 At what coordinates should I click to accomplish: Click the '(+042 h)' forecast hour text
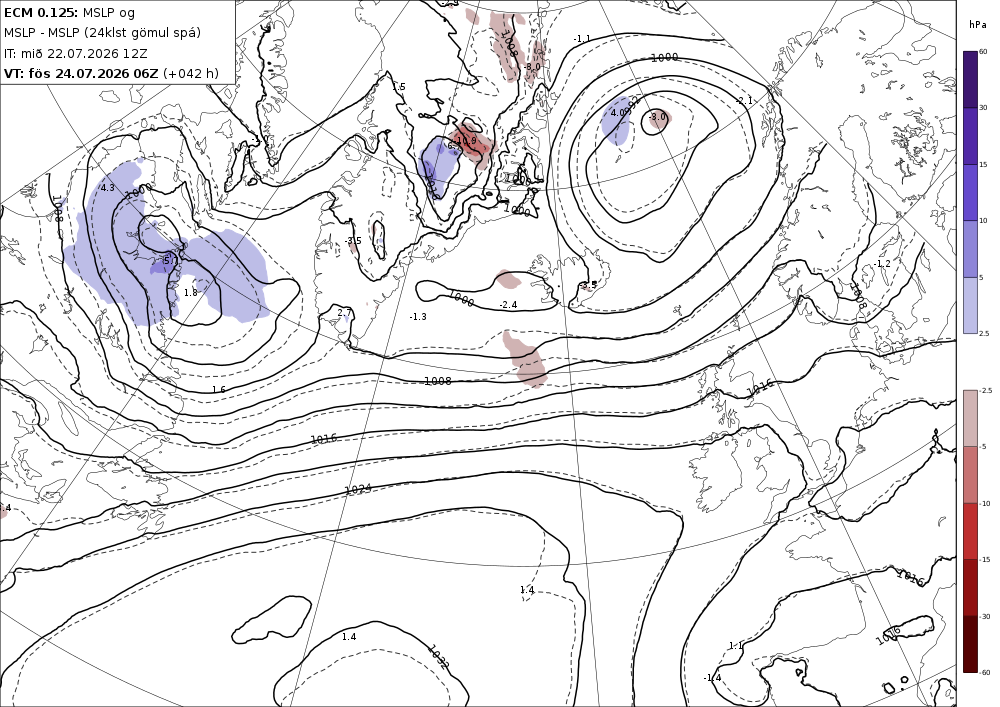pyautogui.click(x=191, y=73)
